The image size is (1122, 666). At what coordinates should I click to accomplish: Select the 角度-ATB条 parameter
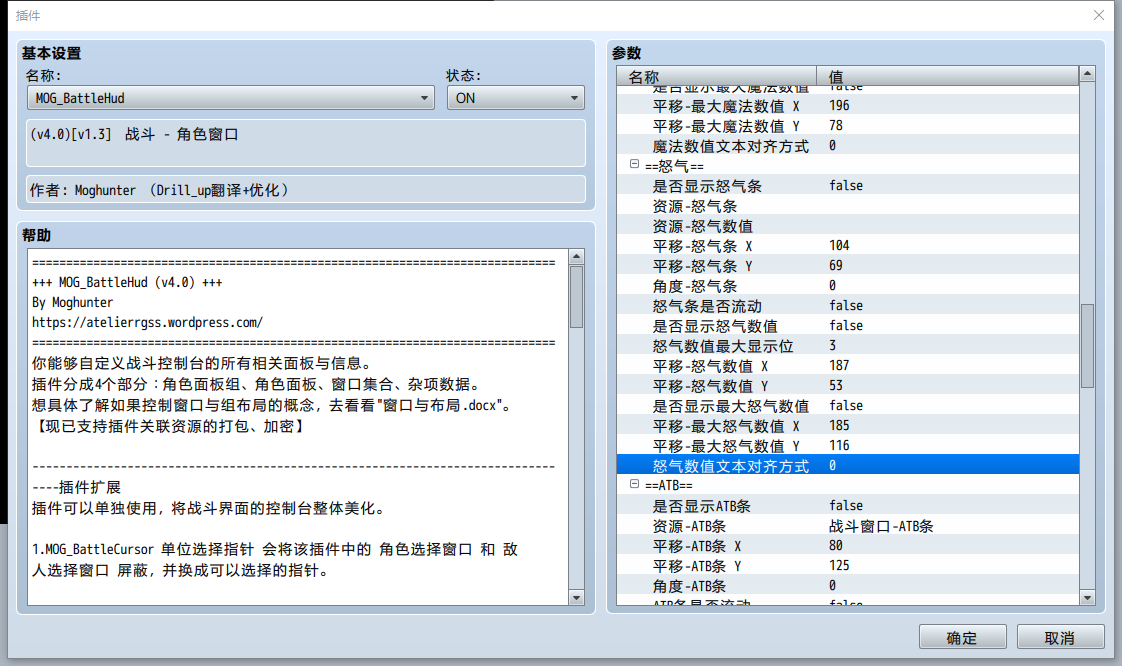848,586
